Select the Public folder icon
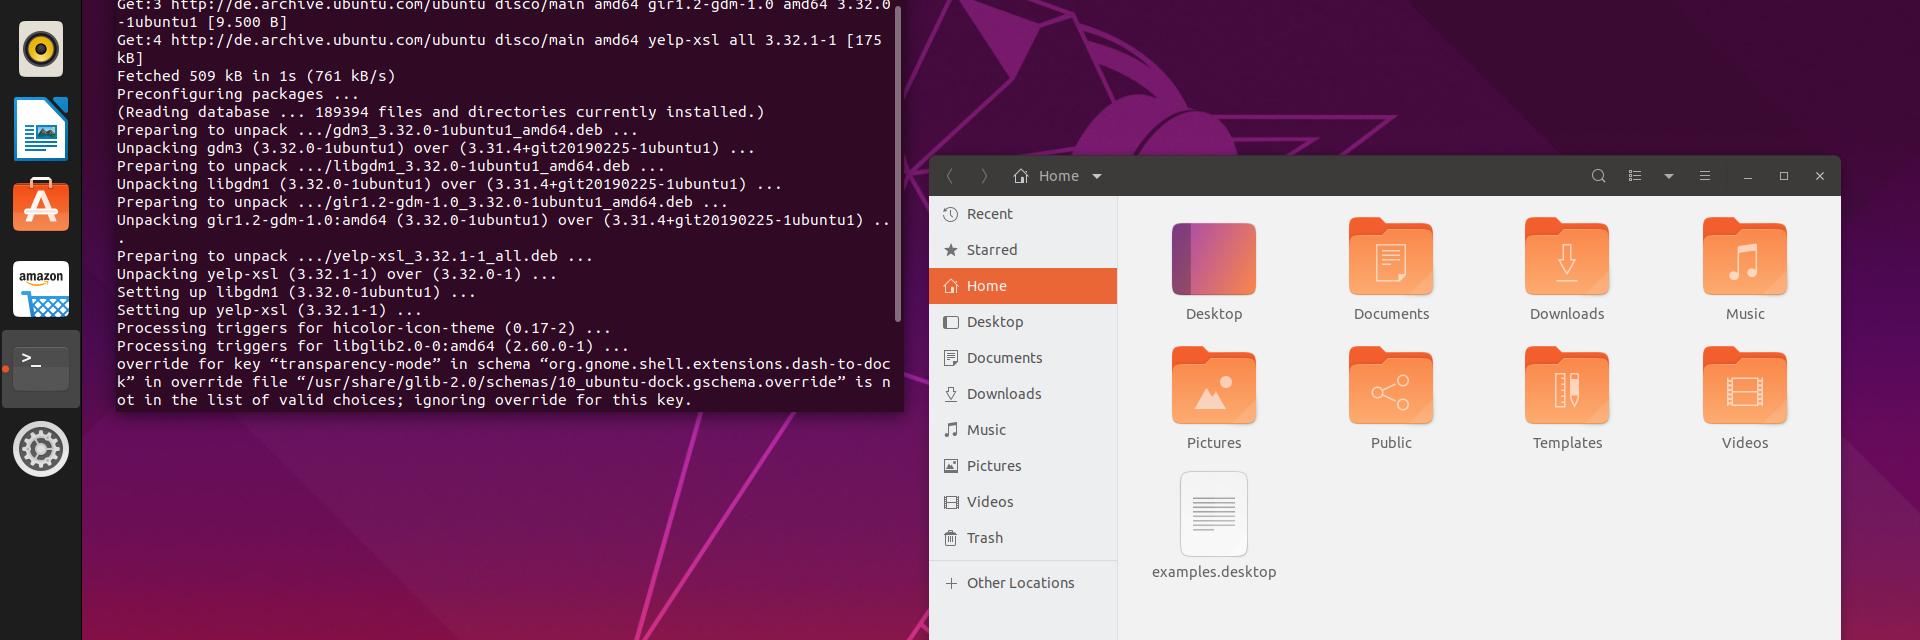Image resolution: width=1920 pixels, height=640 pixels. 1391,386
